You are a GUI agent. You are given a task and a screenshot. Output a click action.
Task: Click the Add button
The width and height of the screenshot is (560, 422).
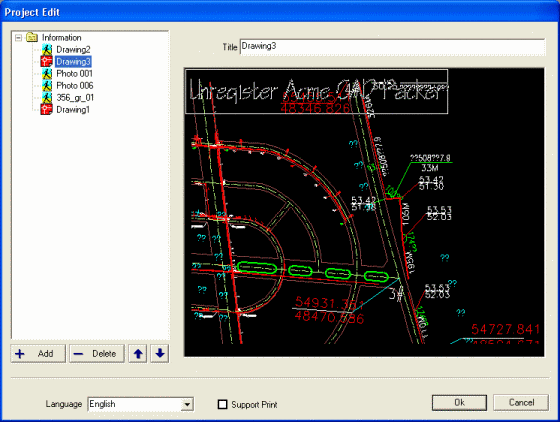[38, 353]
